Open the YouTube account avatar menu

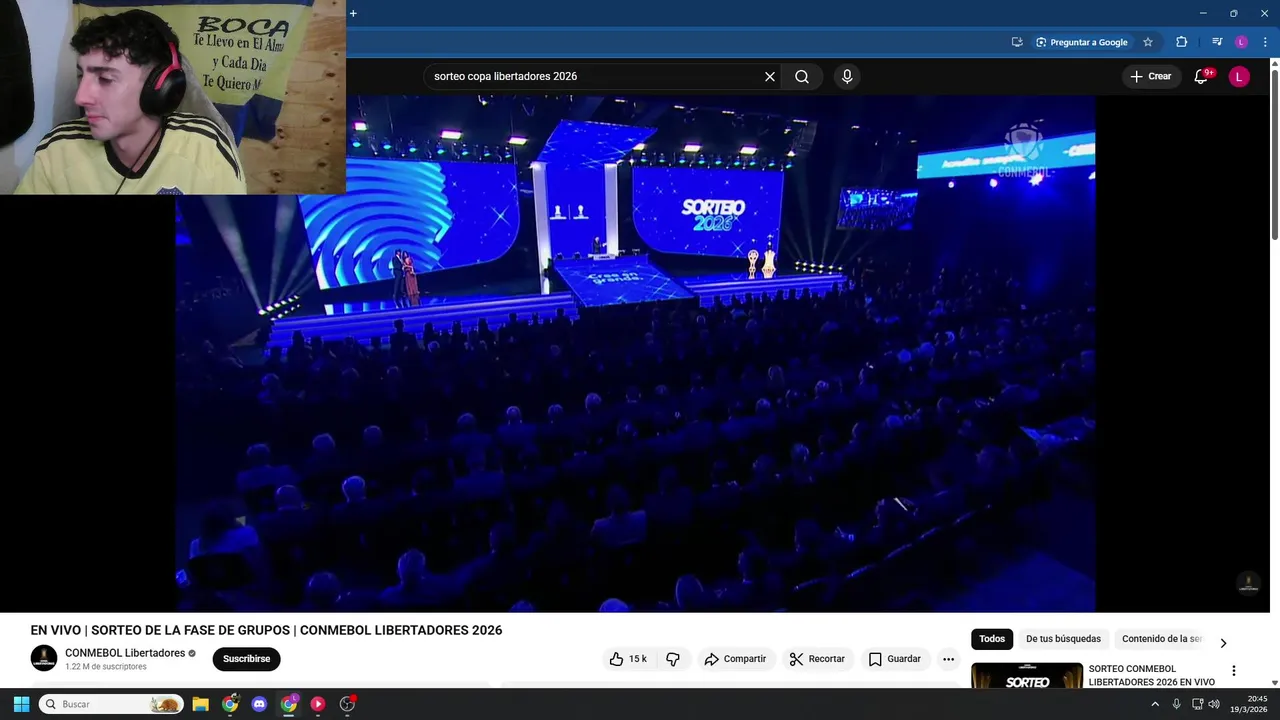[x=1239, y=76]
